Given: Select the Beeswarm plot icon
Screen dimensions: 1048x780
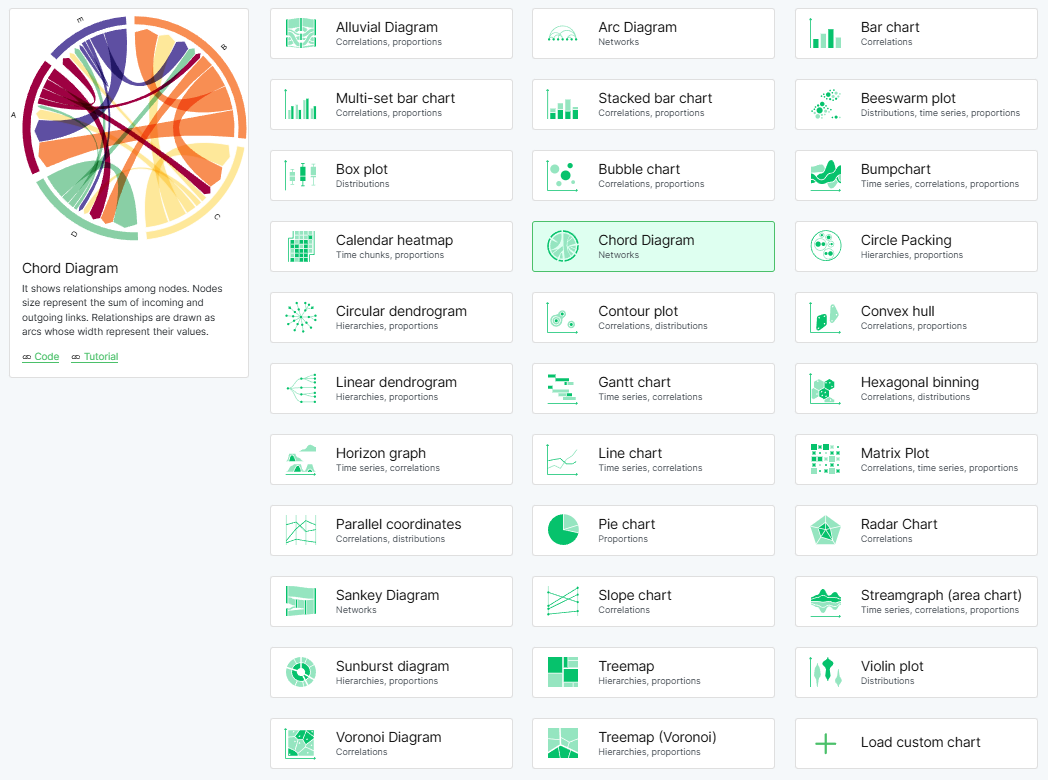Looking at the screenshot, I should (825, 104).
